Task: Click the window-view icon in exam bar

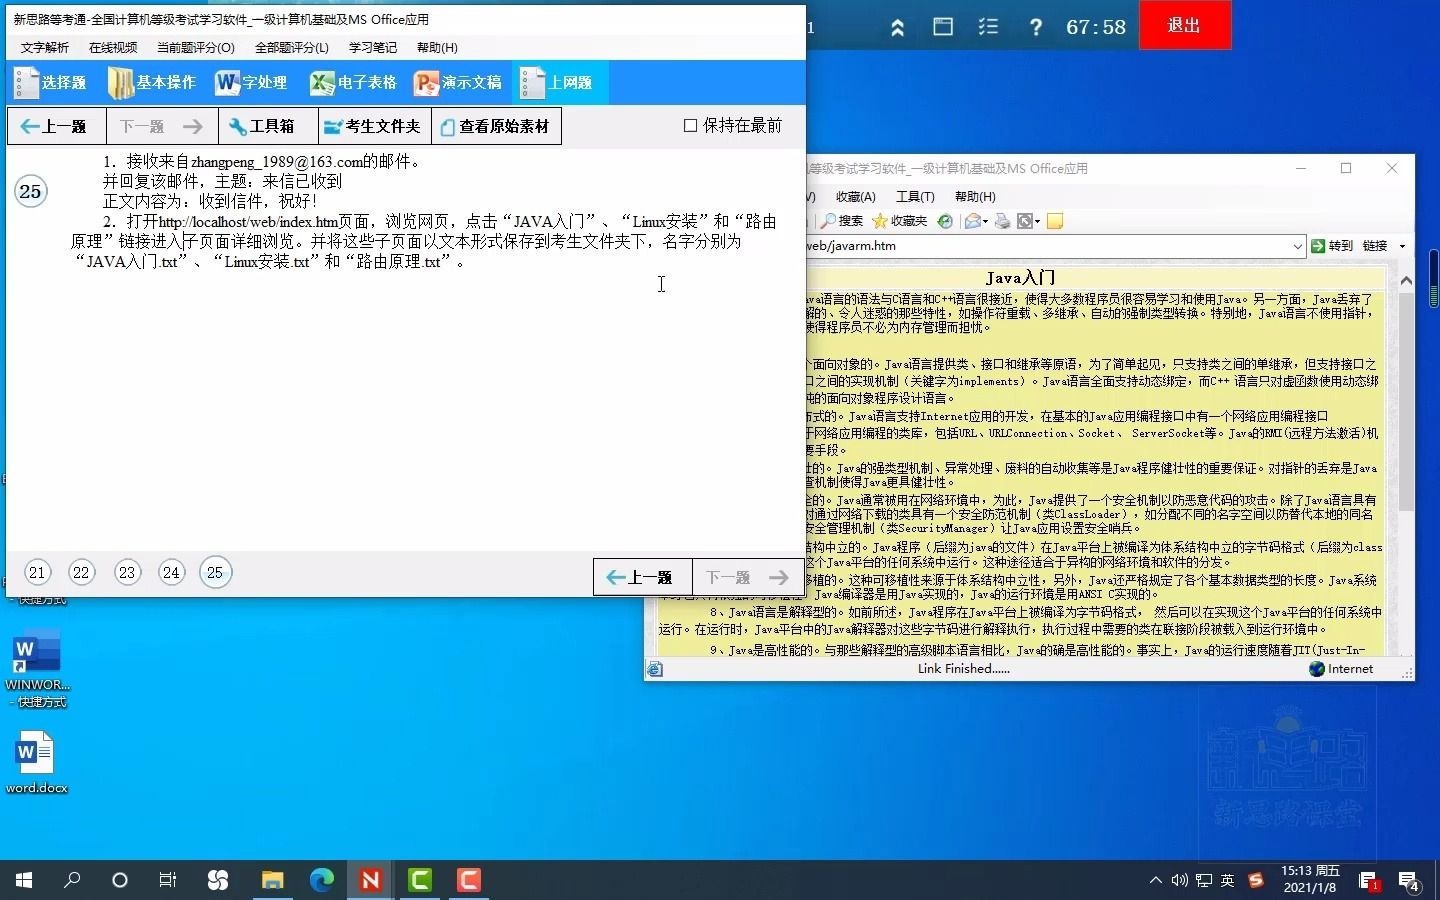Action: coord(943,27)
